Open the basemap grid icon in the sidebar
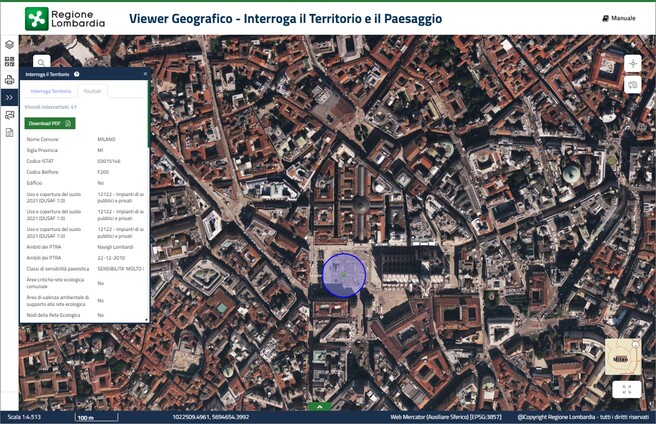This screenshot has height=424, width=656. 9,62
